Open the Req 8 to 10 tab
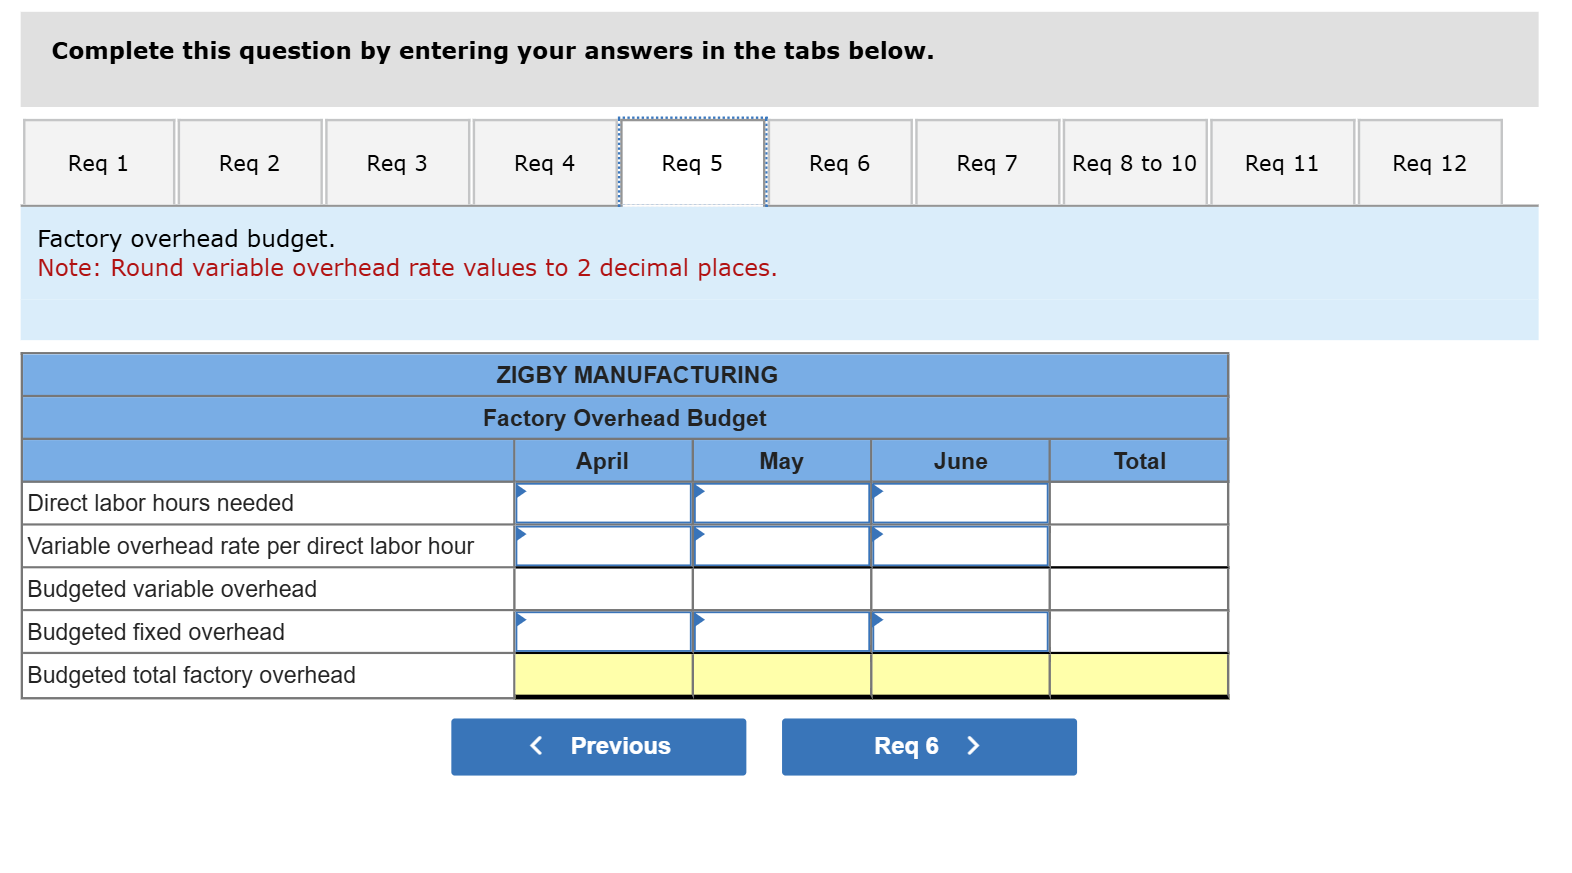 [1135, 162]
